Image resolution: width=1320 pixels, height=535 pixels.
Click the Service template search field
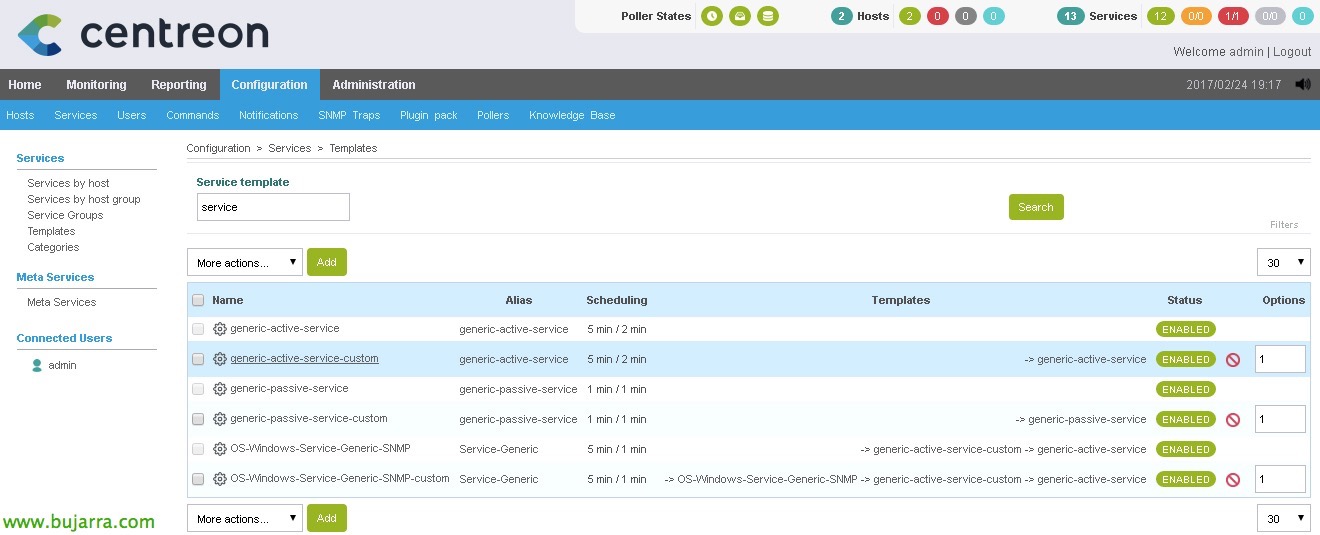pos(273,207)
